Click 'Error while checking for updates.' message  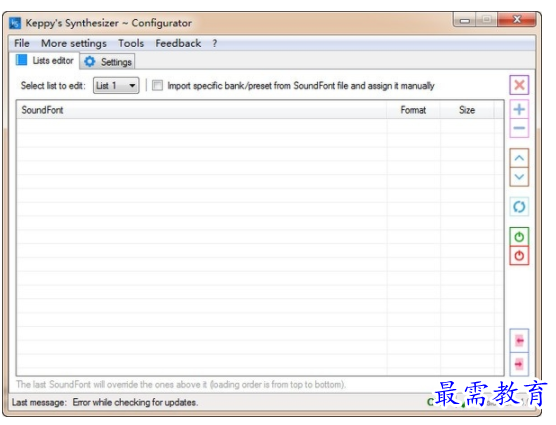coord(135,403)
